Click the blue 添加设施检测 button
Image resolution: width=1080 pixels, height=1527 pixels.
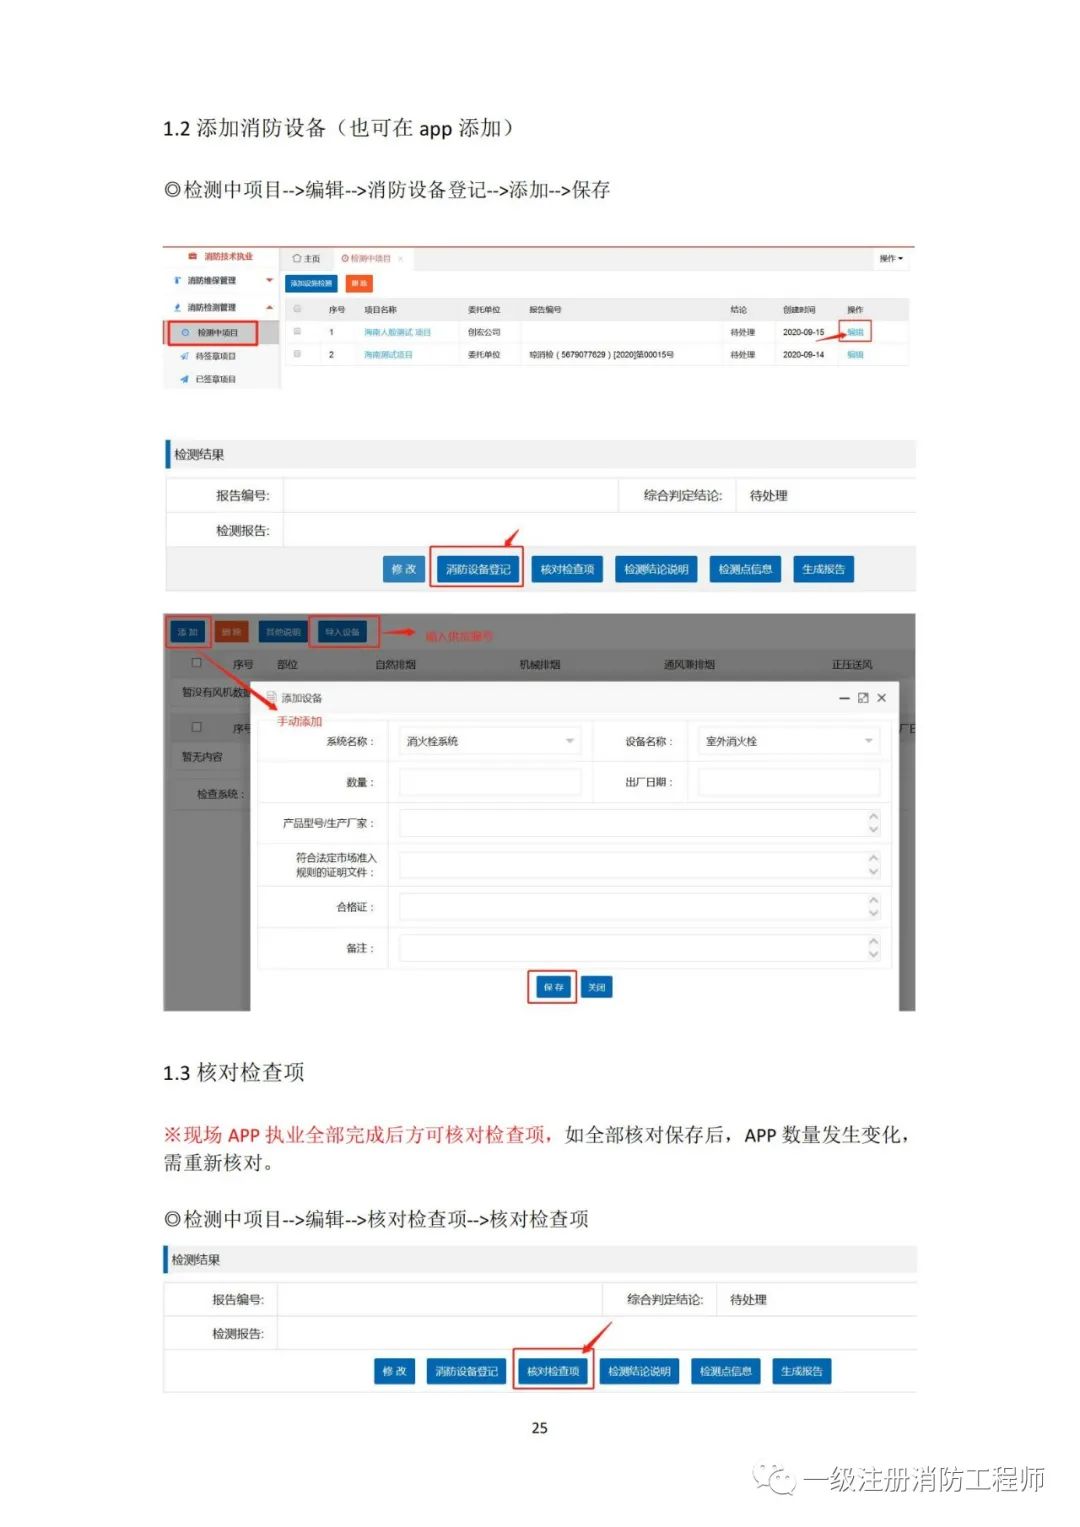pos(311,283)
